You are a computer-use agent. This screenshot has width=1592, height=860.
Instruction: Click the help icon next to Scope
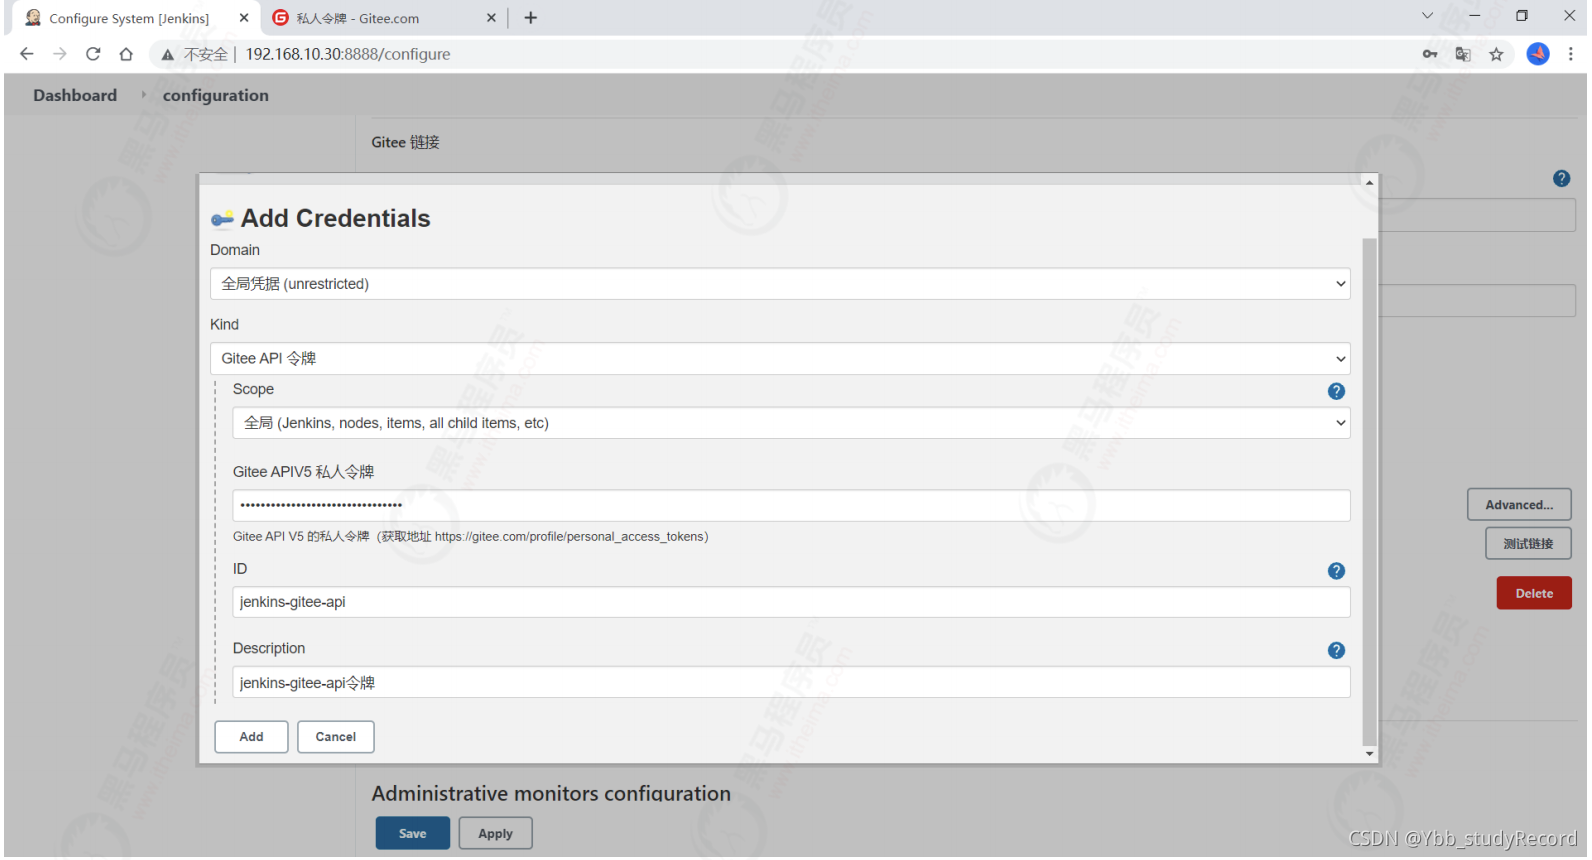point(1336,391)
